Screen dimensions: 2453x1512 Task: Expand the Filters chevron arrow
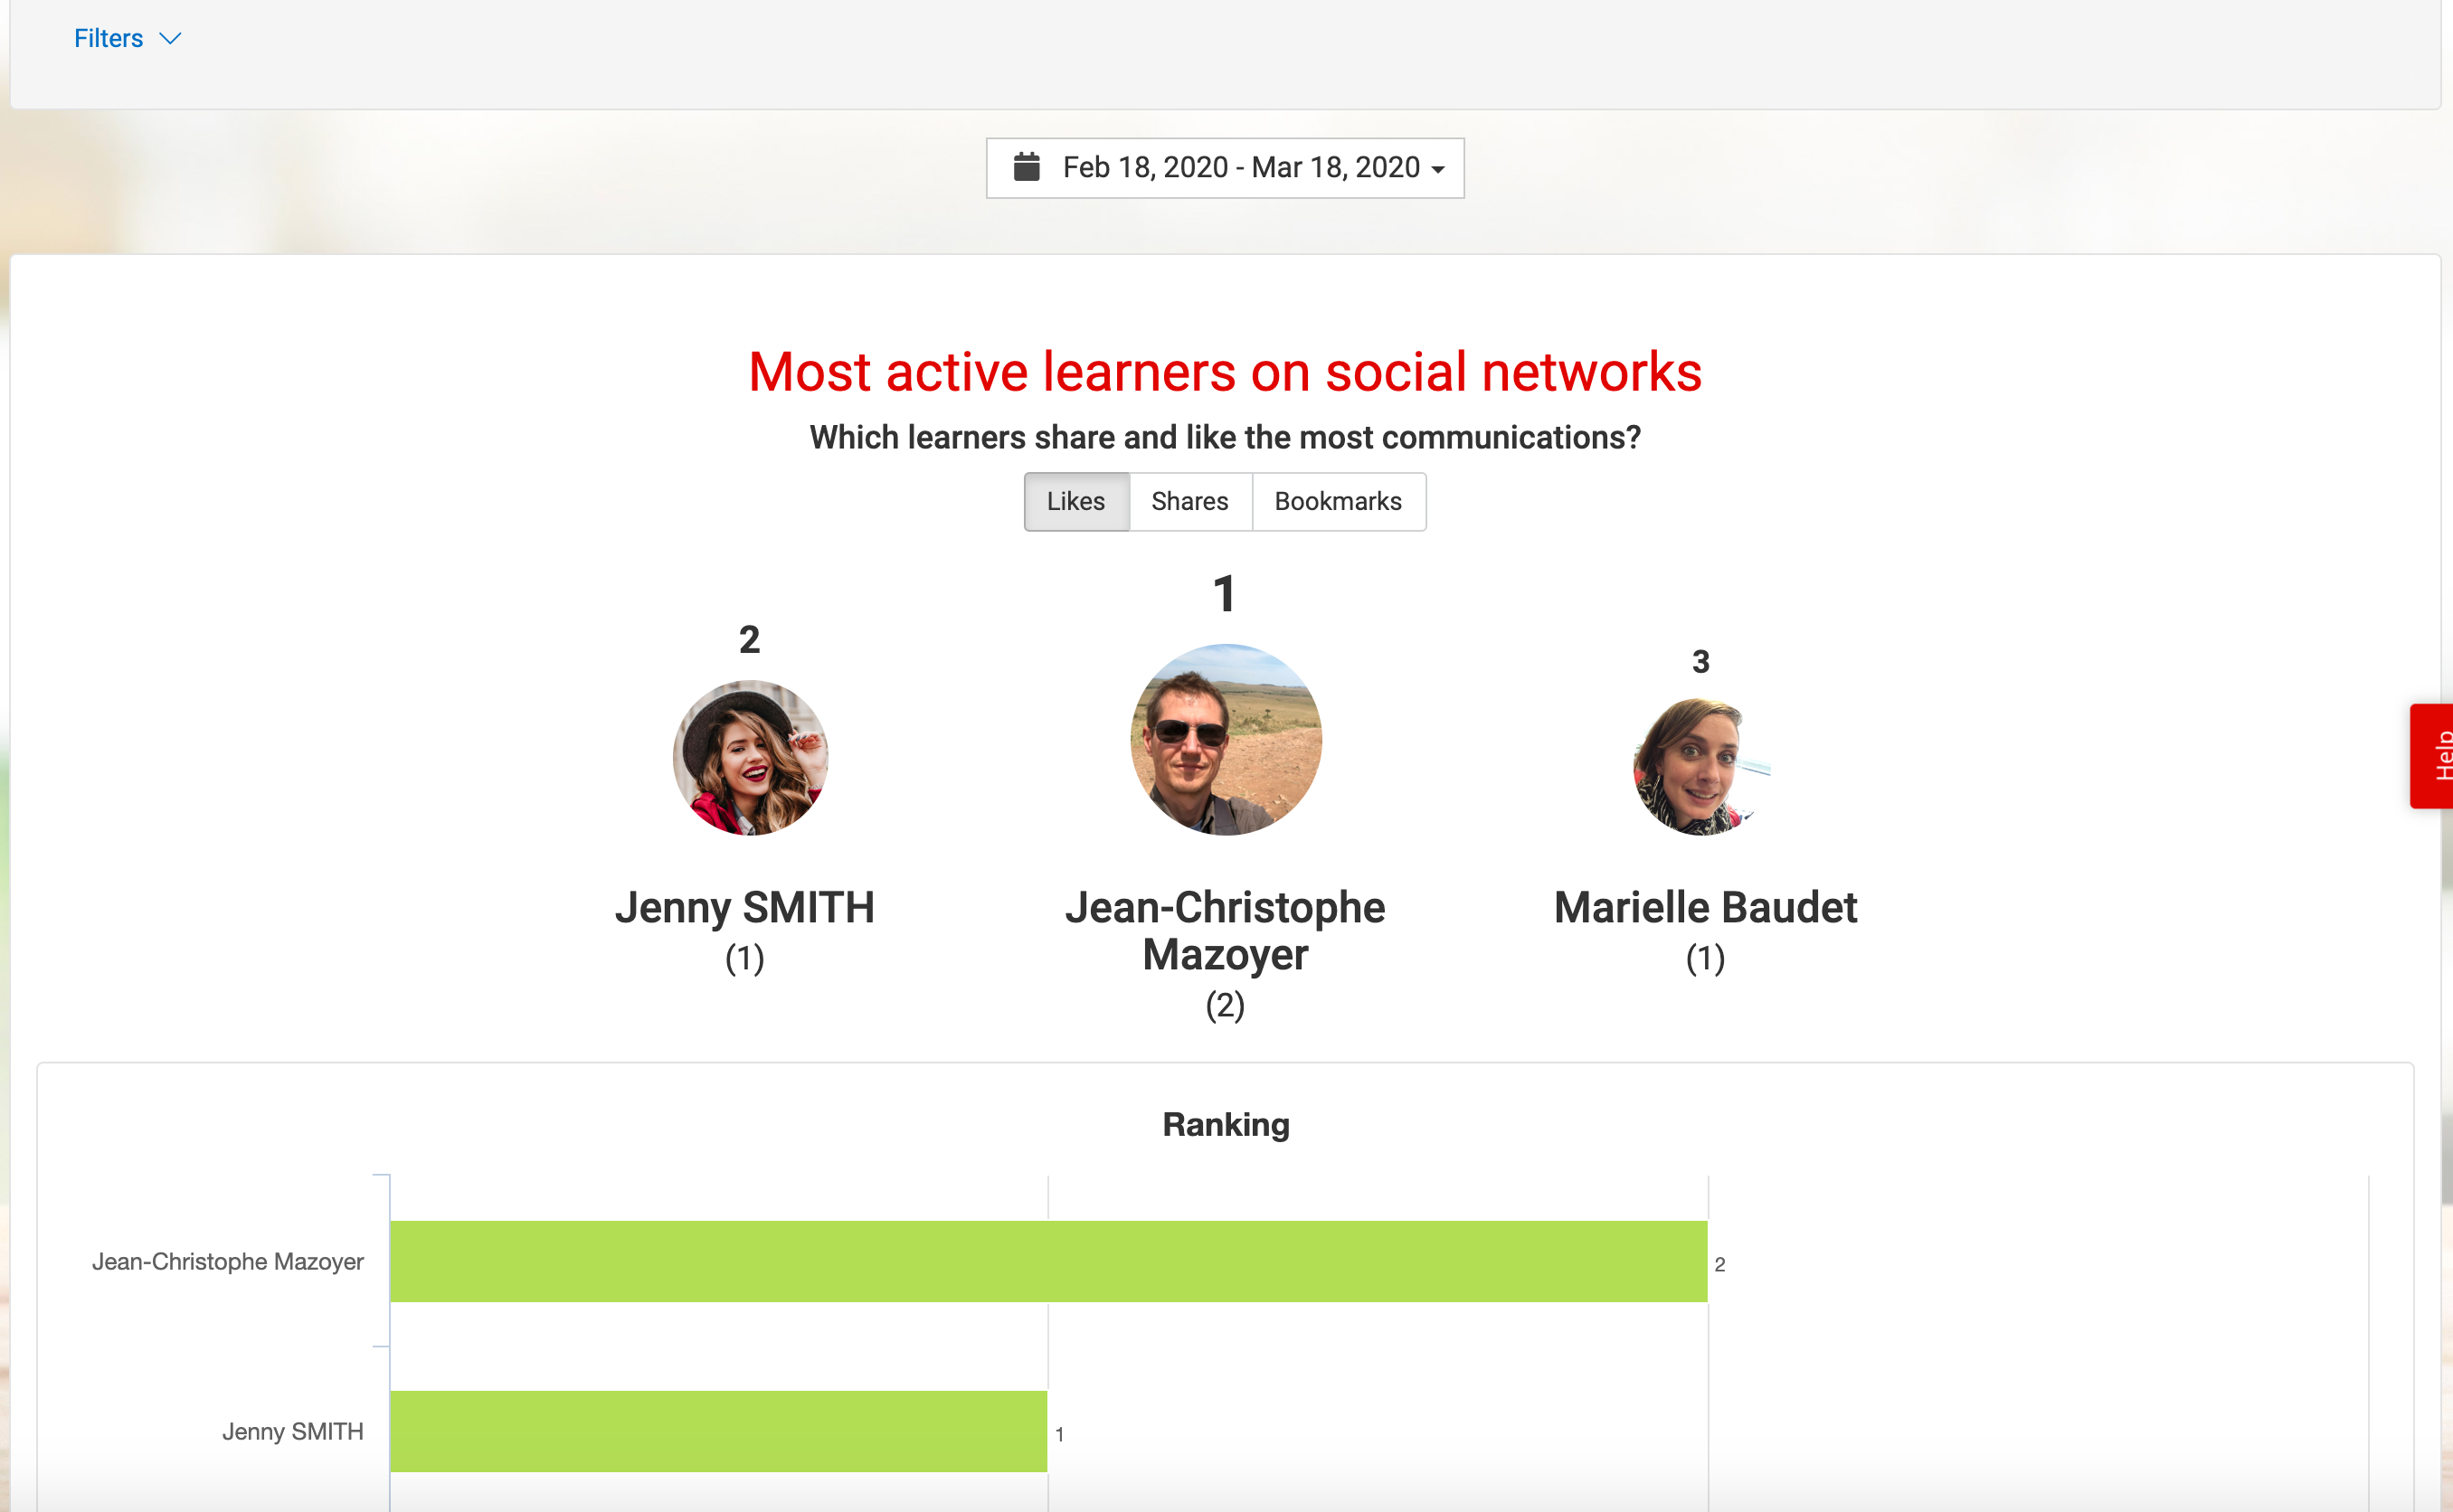[x=170, y=39]
